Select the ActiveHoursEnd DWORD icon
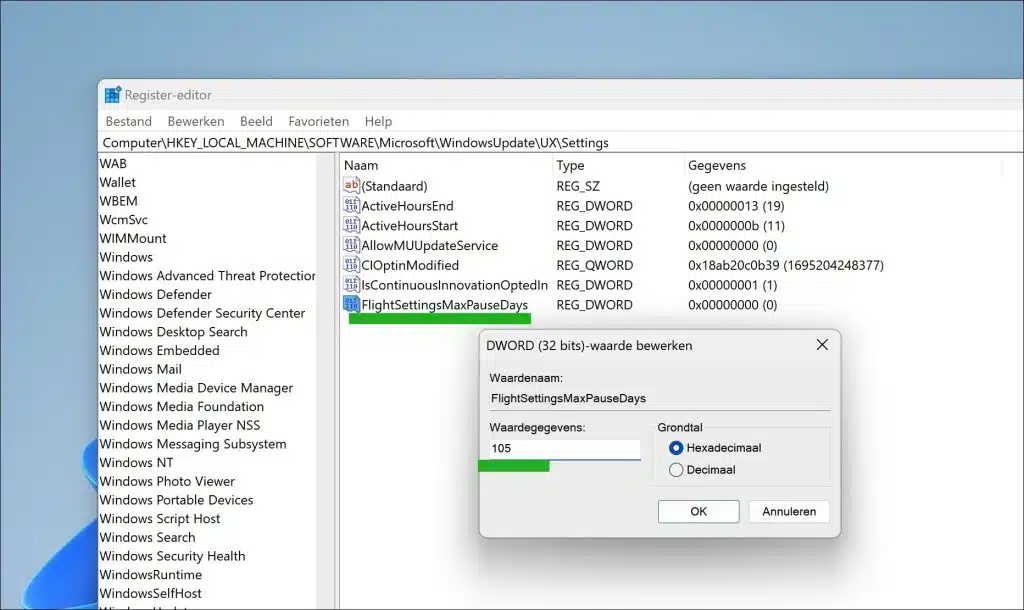 [351, 205]
